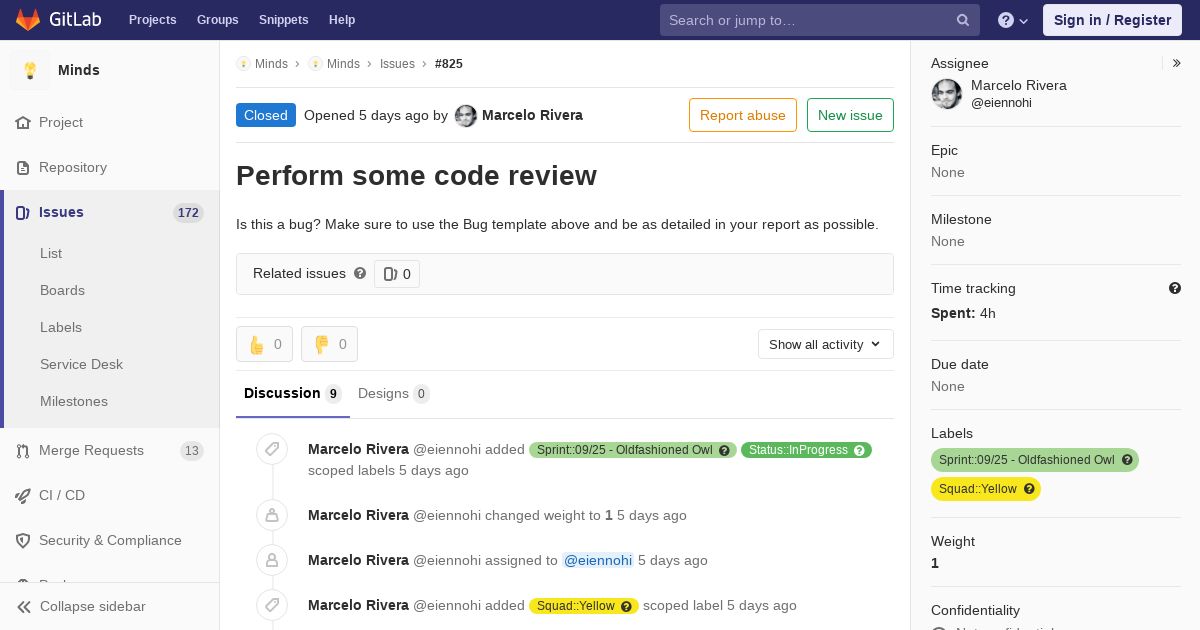
Task: Click the thumbs up reaction
Action: click(264, 344)
